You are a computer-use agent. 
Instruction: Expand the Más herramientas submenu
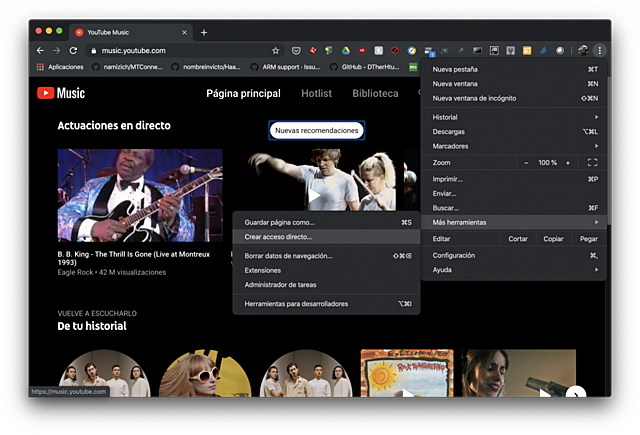(513, 222)
